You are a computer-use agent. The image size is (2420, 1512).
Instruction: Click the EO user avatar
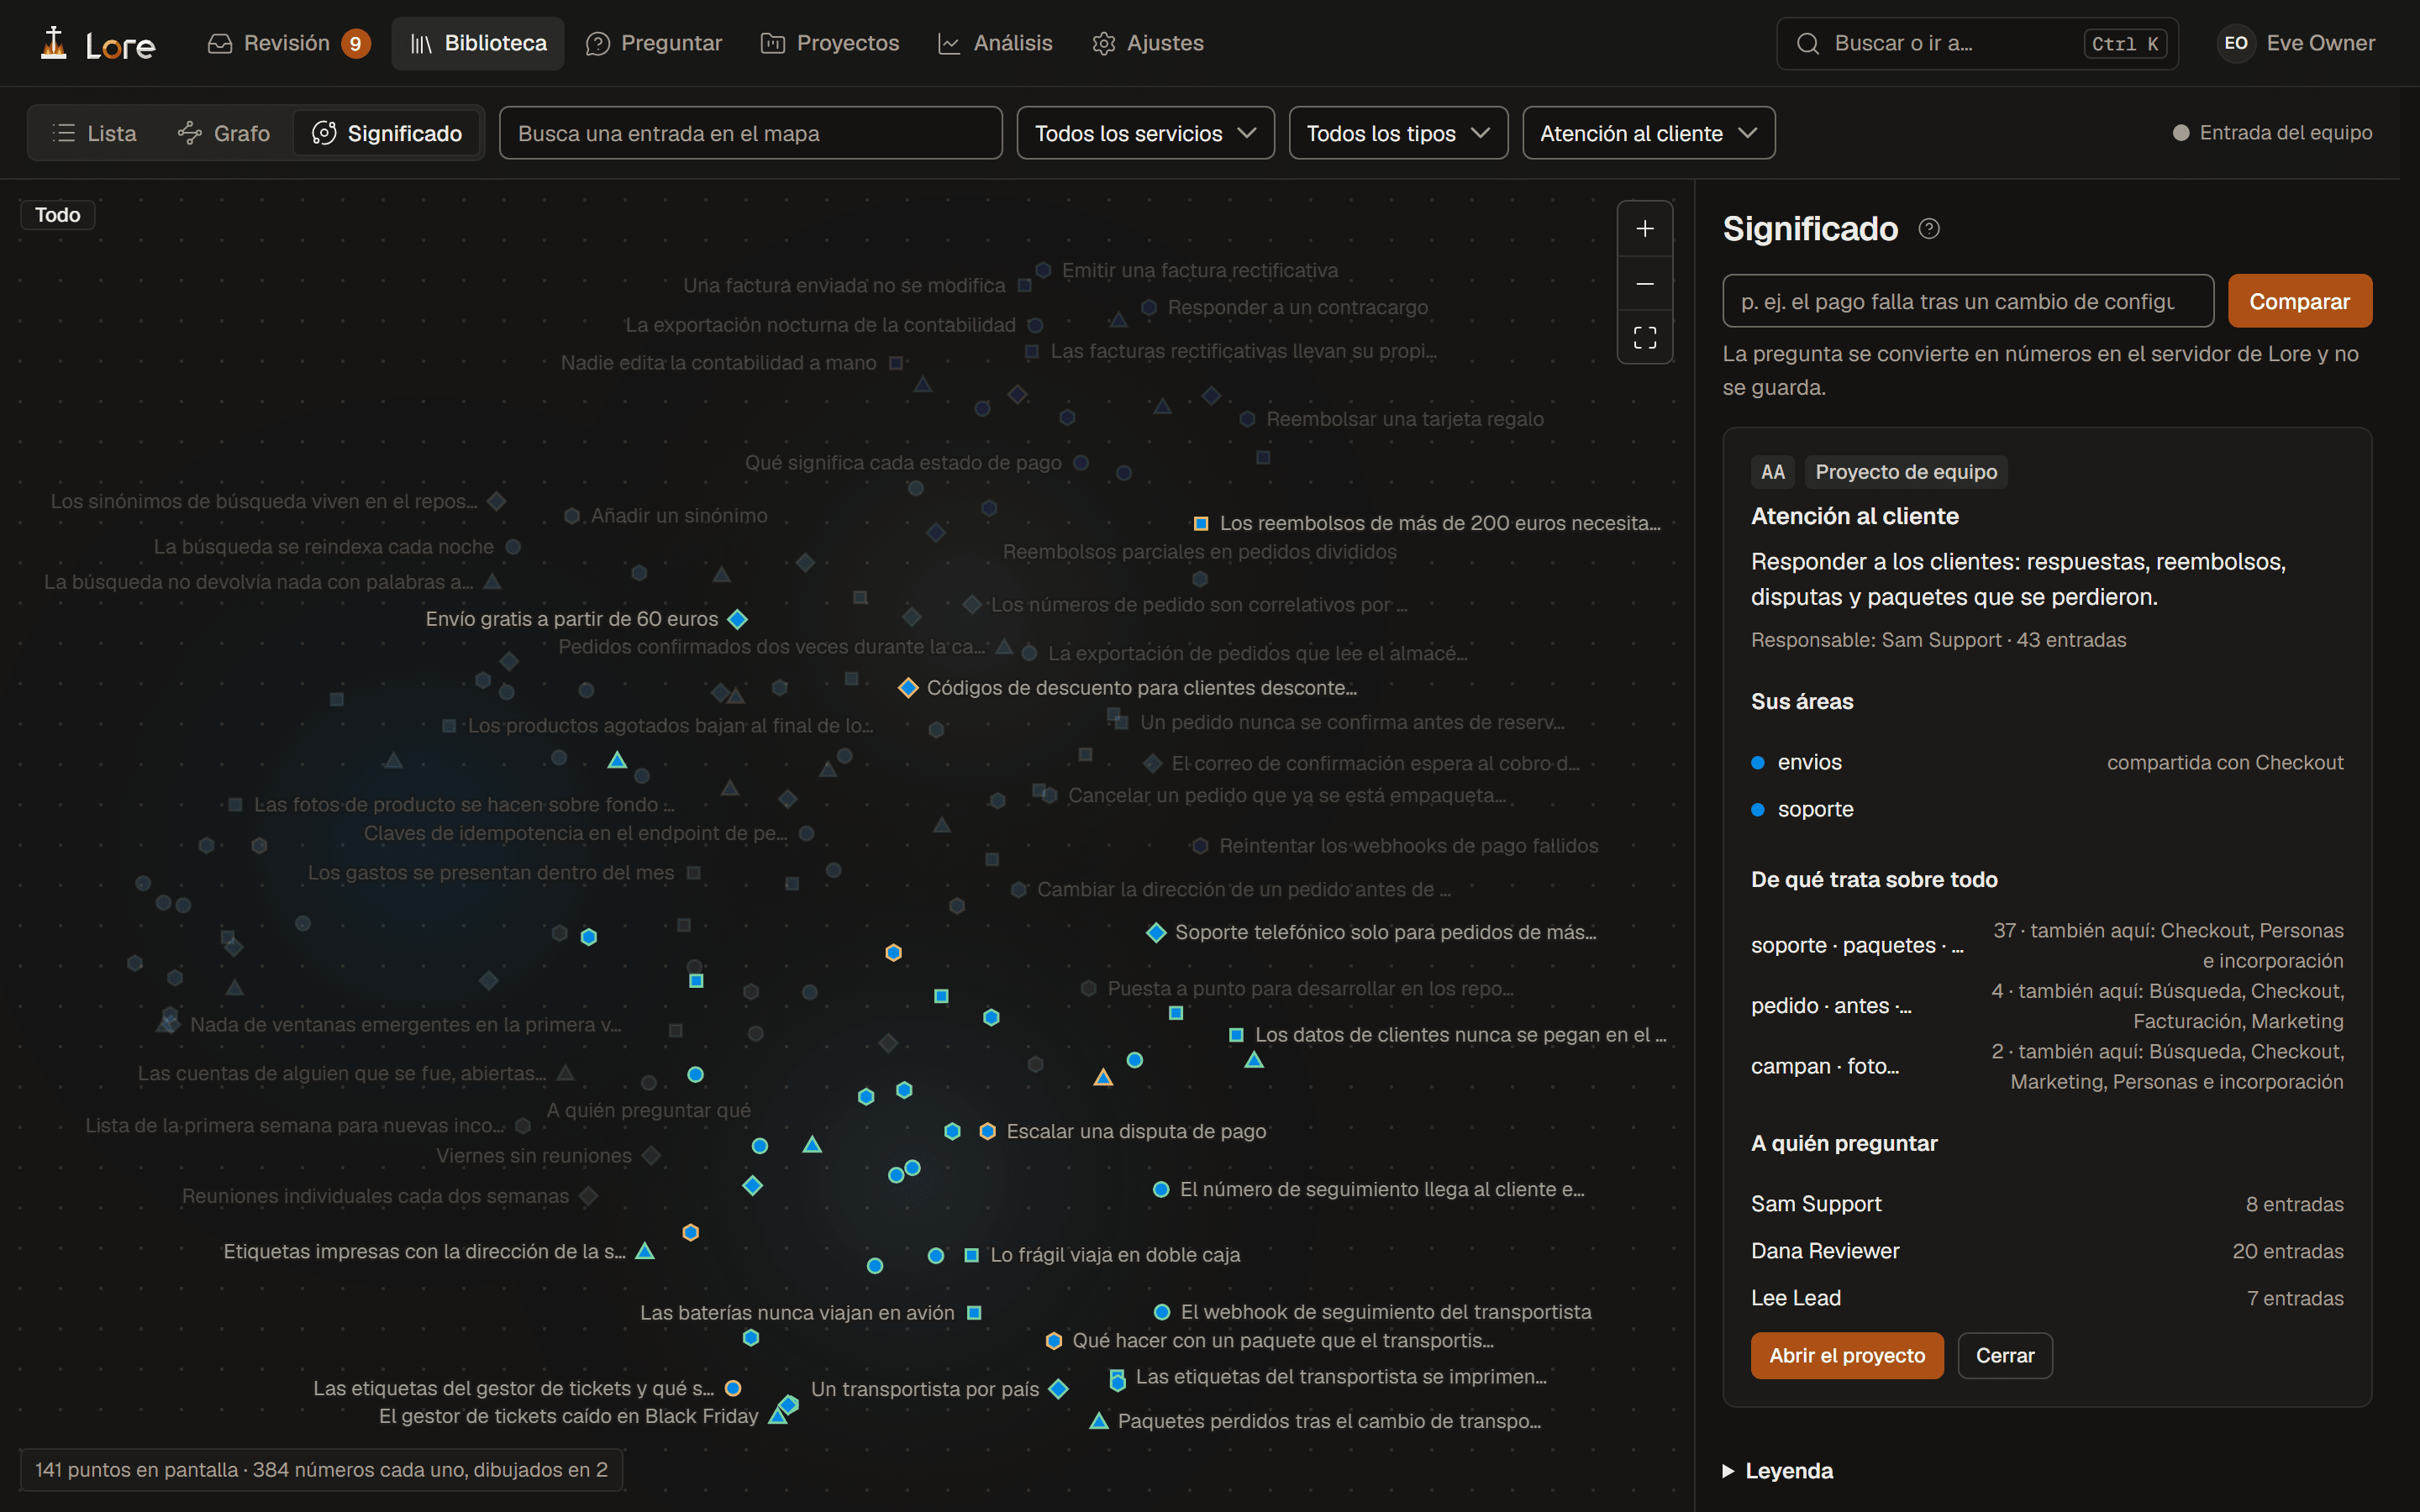[2236, 43]
